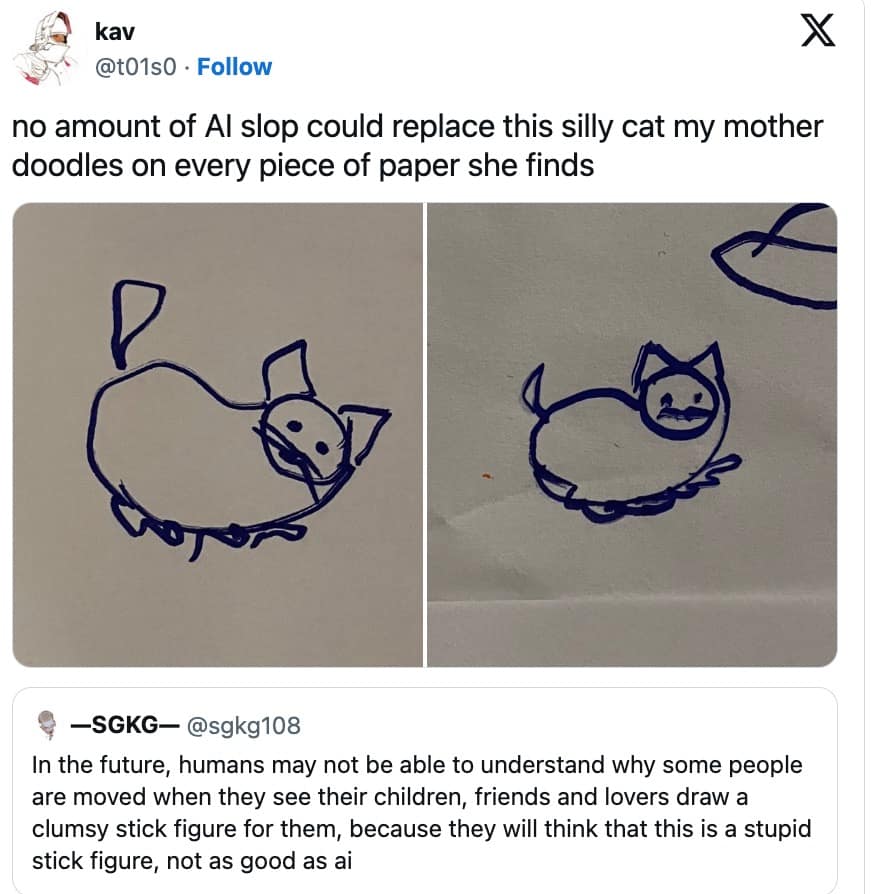876x894 pixels.
Task: Click the tweet text about AI slop
Action: pos(417,145)
